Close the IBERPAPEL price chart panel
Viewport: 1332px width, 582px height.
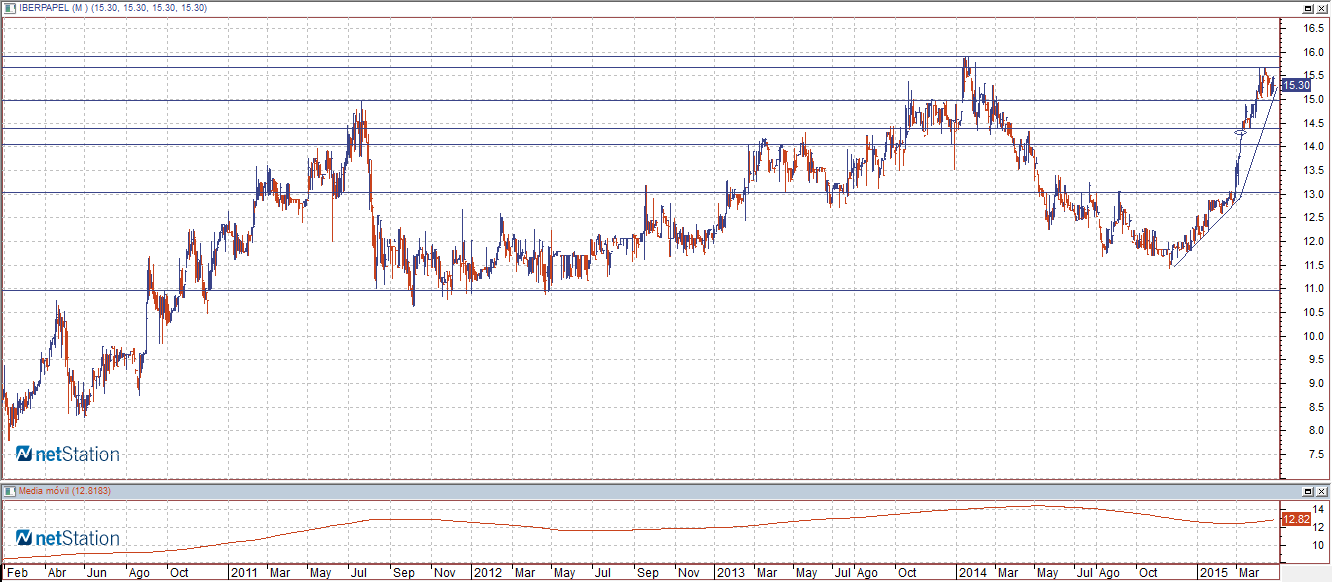click(1322, 7)
